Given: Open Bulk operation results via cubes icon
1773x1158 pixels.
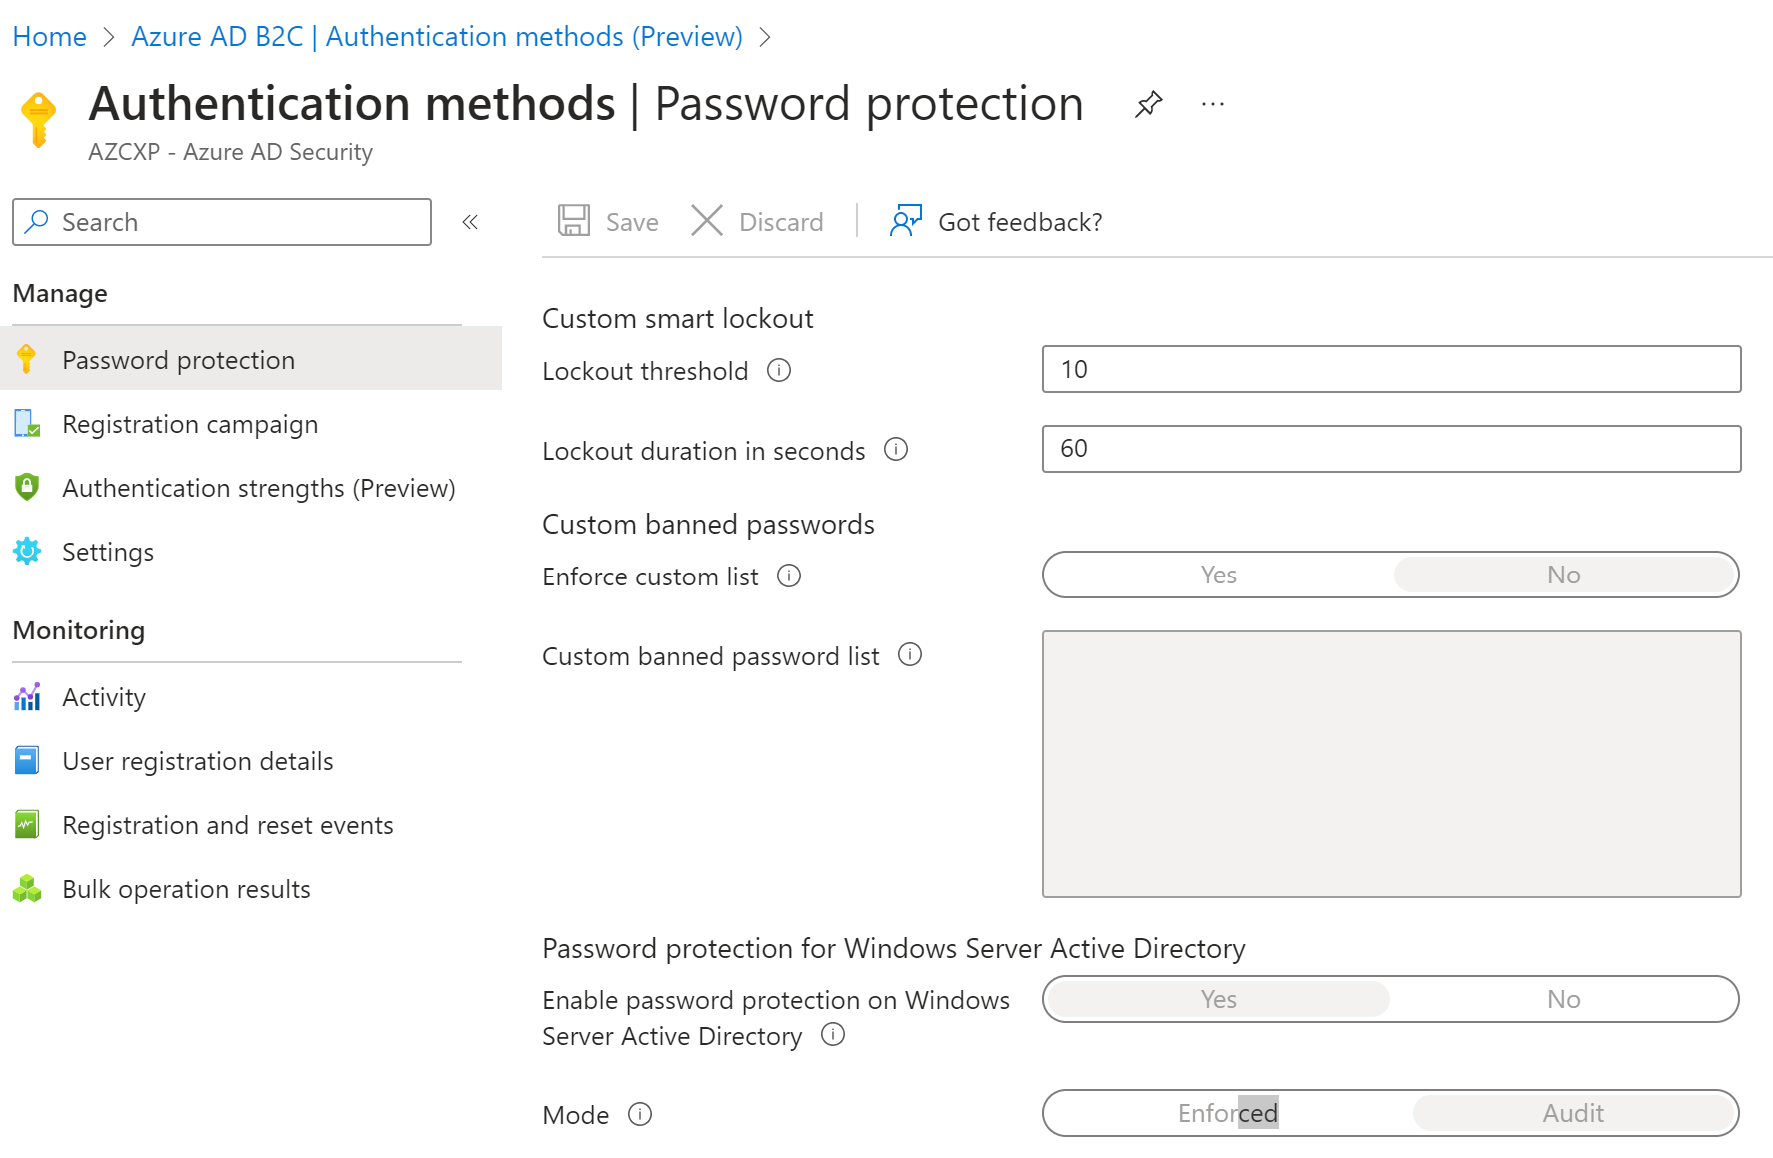Looking at the screenshot, I should [27, 888].
